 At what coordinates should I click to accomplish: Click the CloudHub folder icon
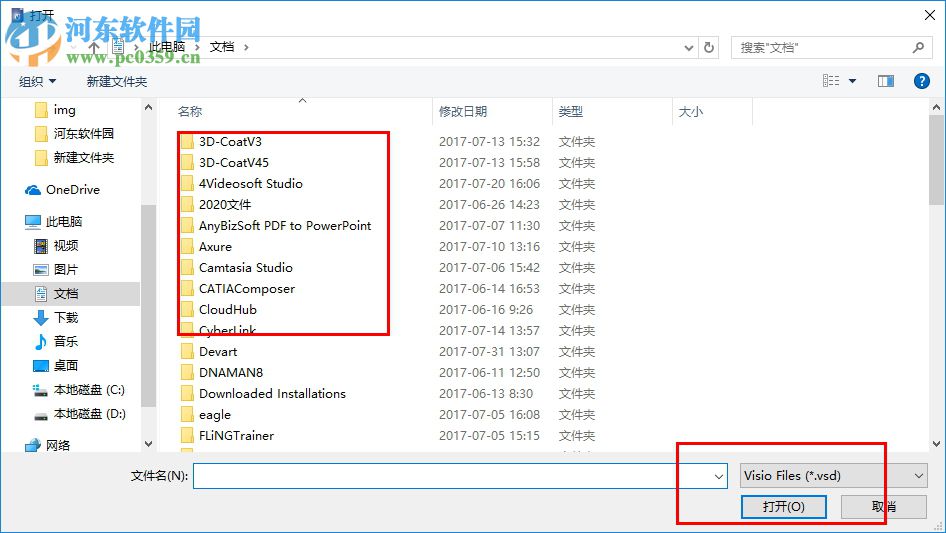(x=188, y=310)
